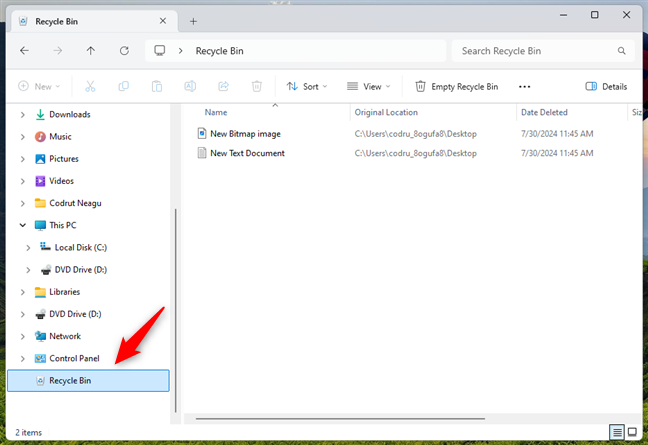The width and height of the screenshot is (648, 445).
Task: Select Recycle Bin in navigation pane
Action: point(88,381)
